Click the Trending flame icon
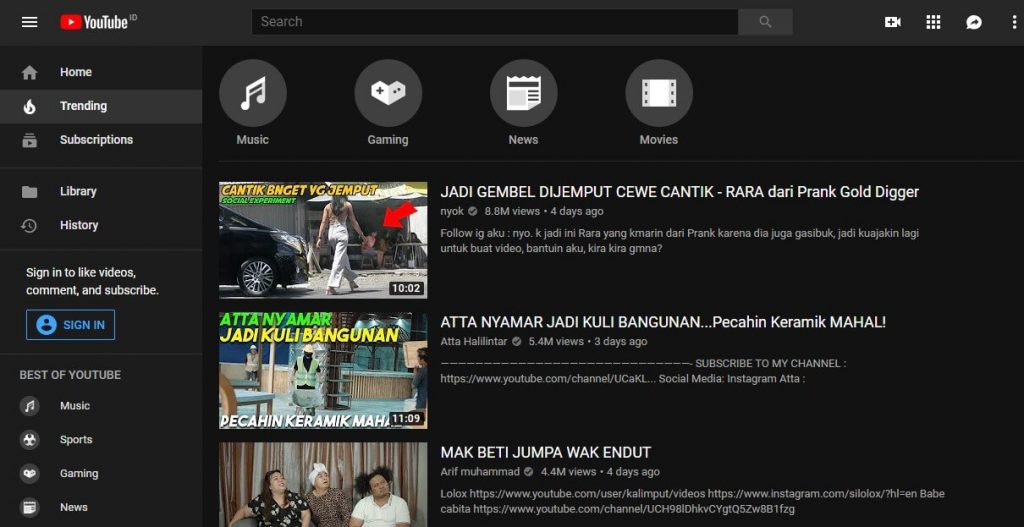1024x527 pixels. [29, 106]
